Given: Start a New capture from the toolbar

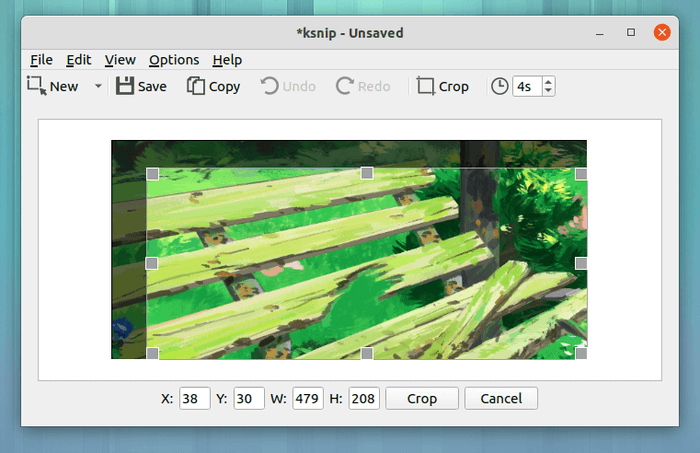Looking at the screenshot, I should click(53, 86).
